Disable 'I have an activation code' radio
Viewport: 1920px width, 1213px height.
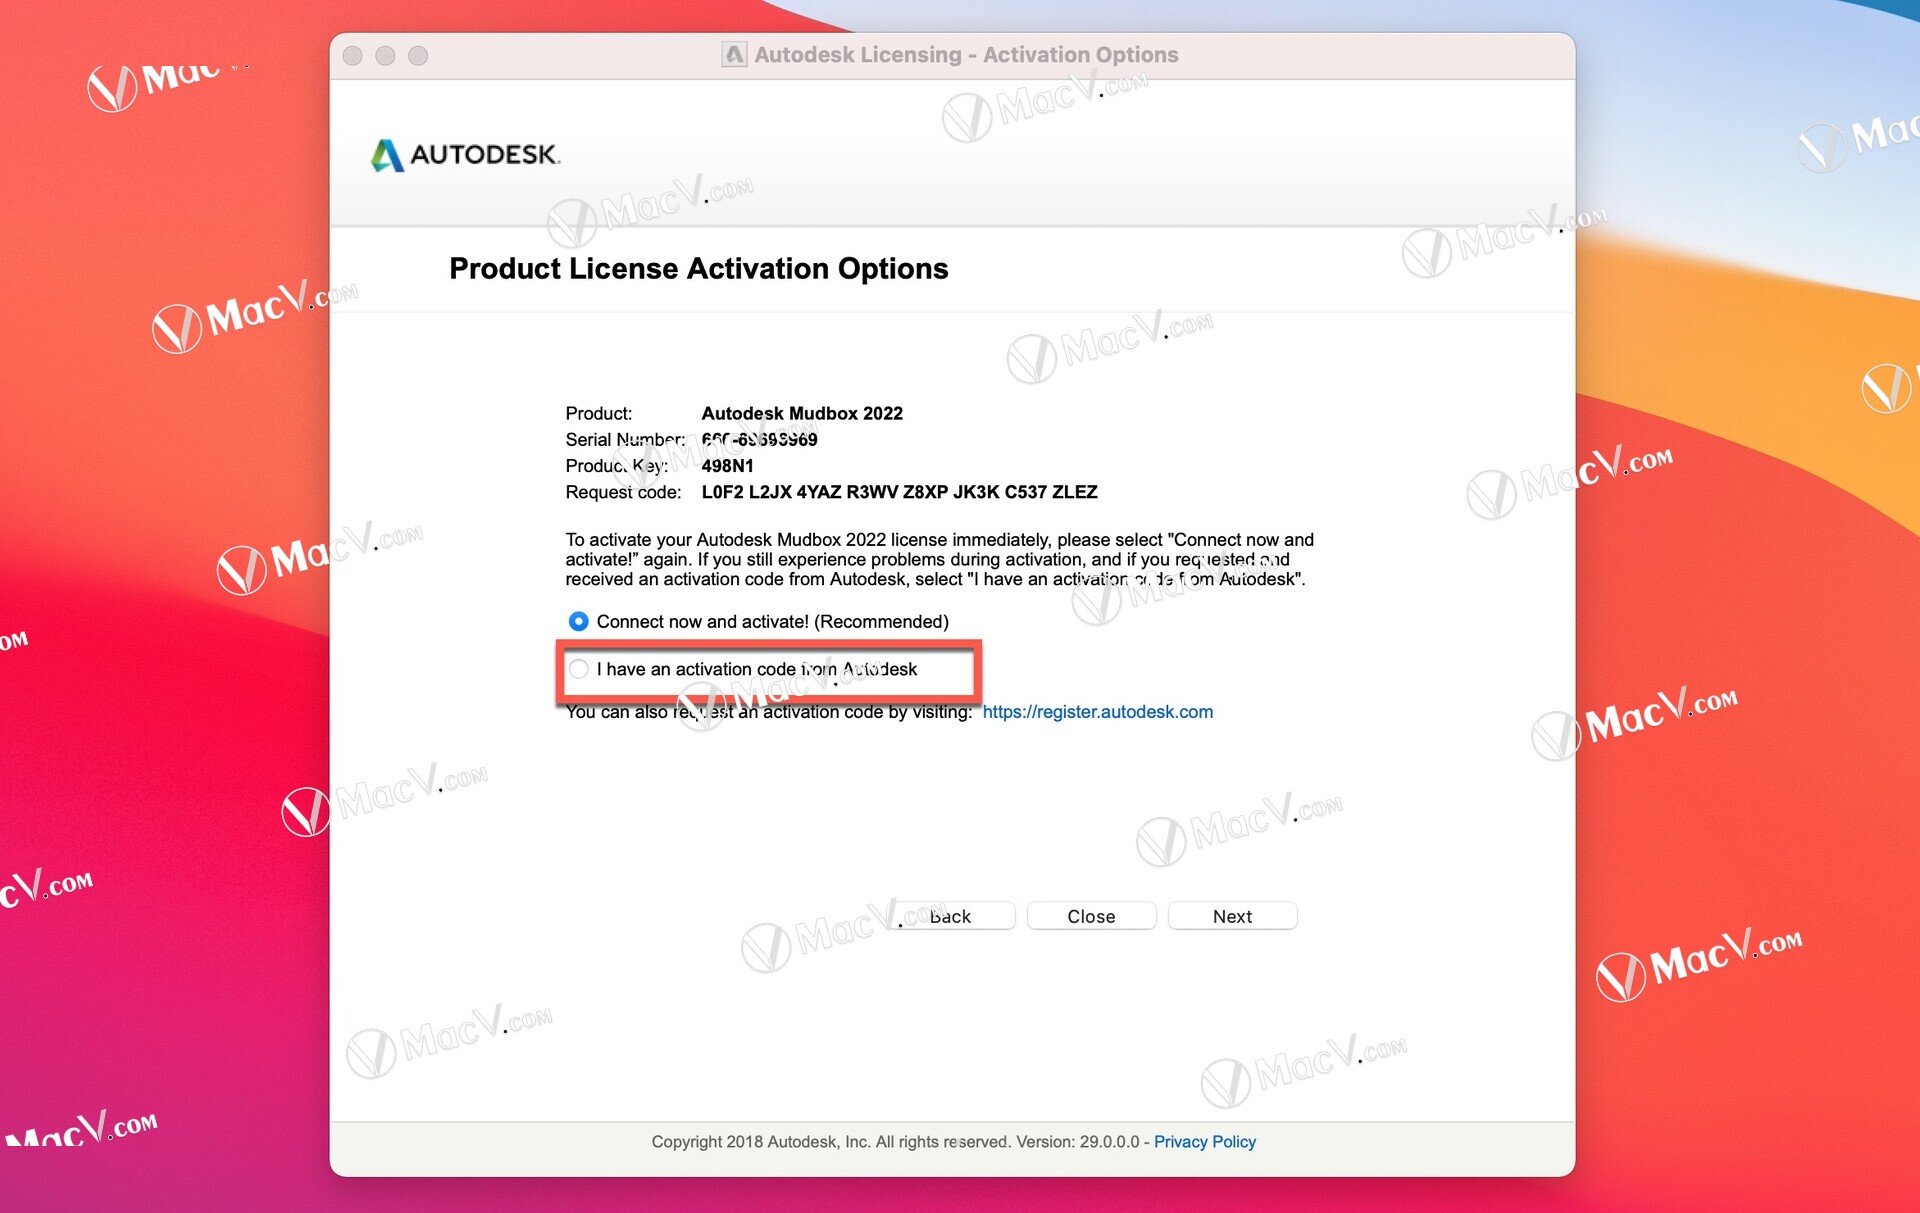click(581, 668)
